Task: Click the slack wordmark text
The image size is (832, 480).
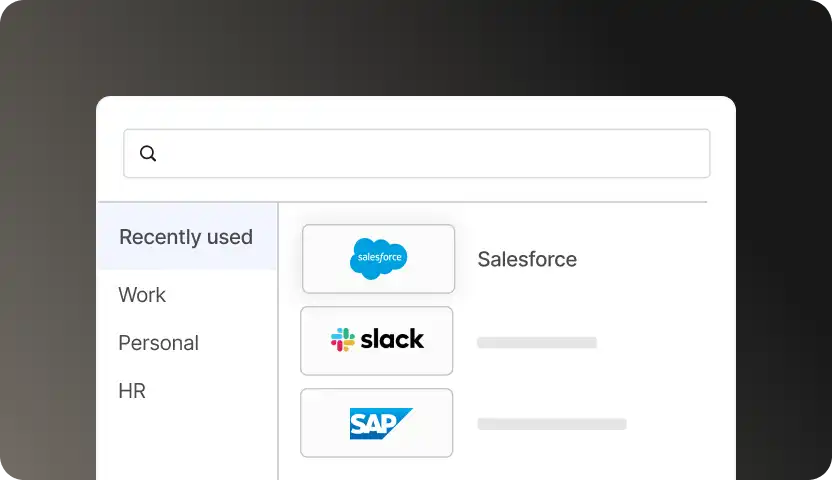Action: coord(392,340)
